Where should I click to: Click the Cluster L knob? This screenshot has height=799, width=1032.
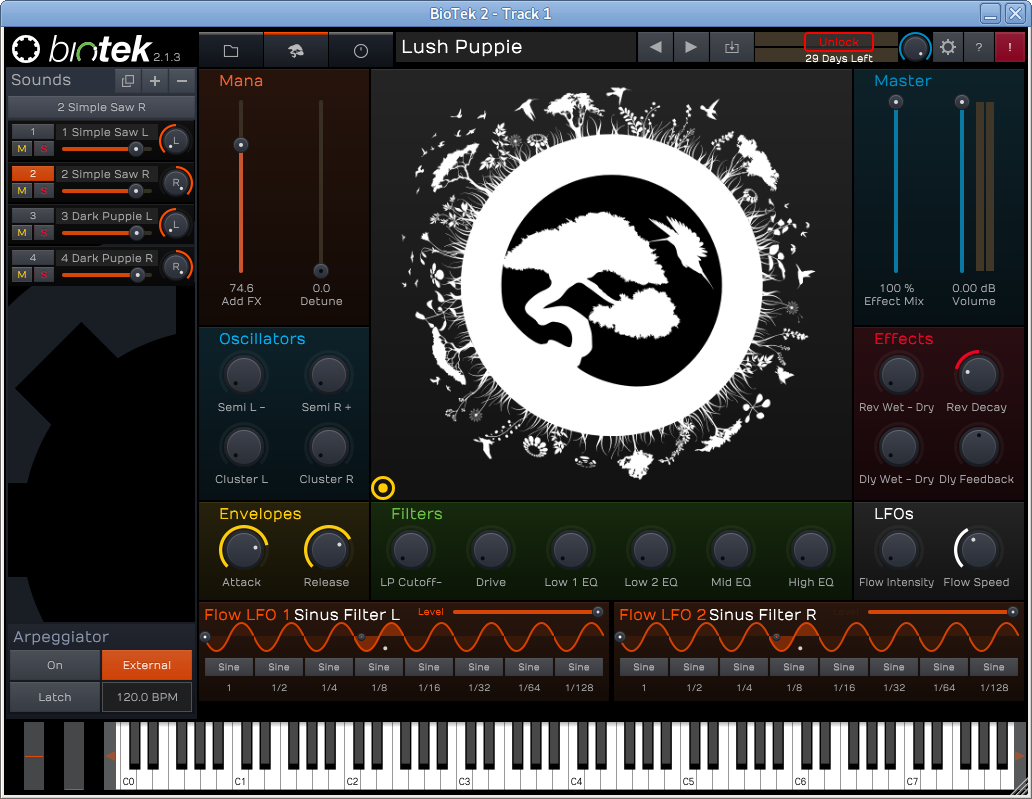[x=243, y=447]
